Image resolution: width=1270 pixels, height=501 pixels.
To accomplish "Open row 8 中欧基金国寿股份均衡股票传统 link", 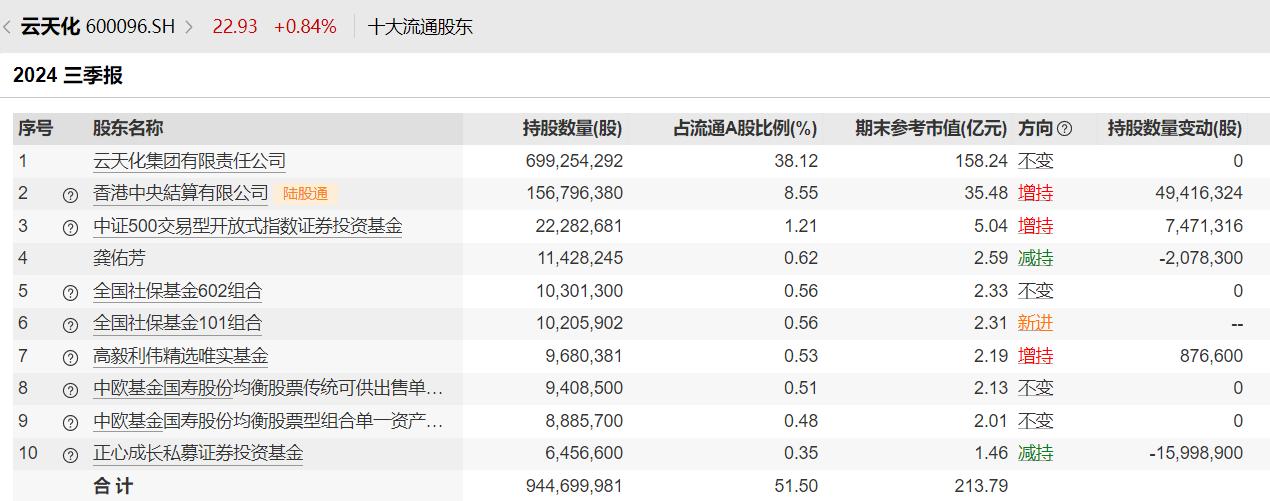I will (x=268, y=388).
